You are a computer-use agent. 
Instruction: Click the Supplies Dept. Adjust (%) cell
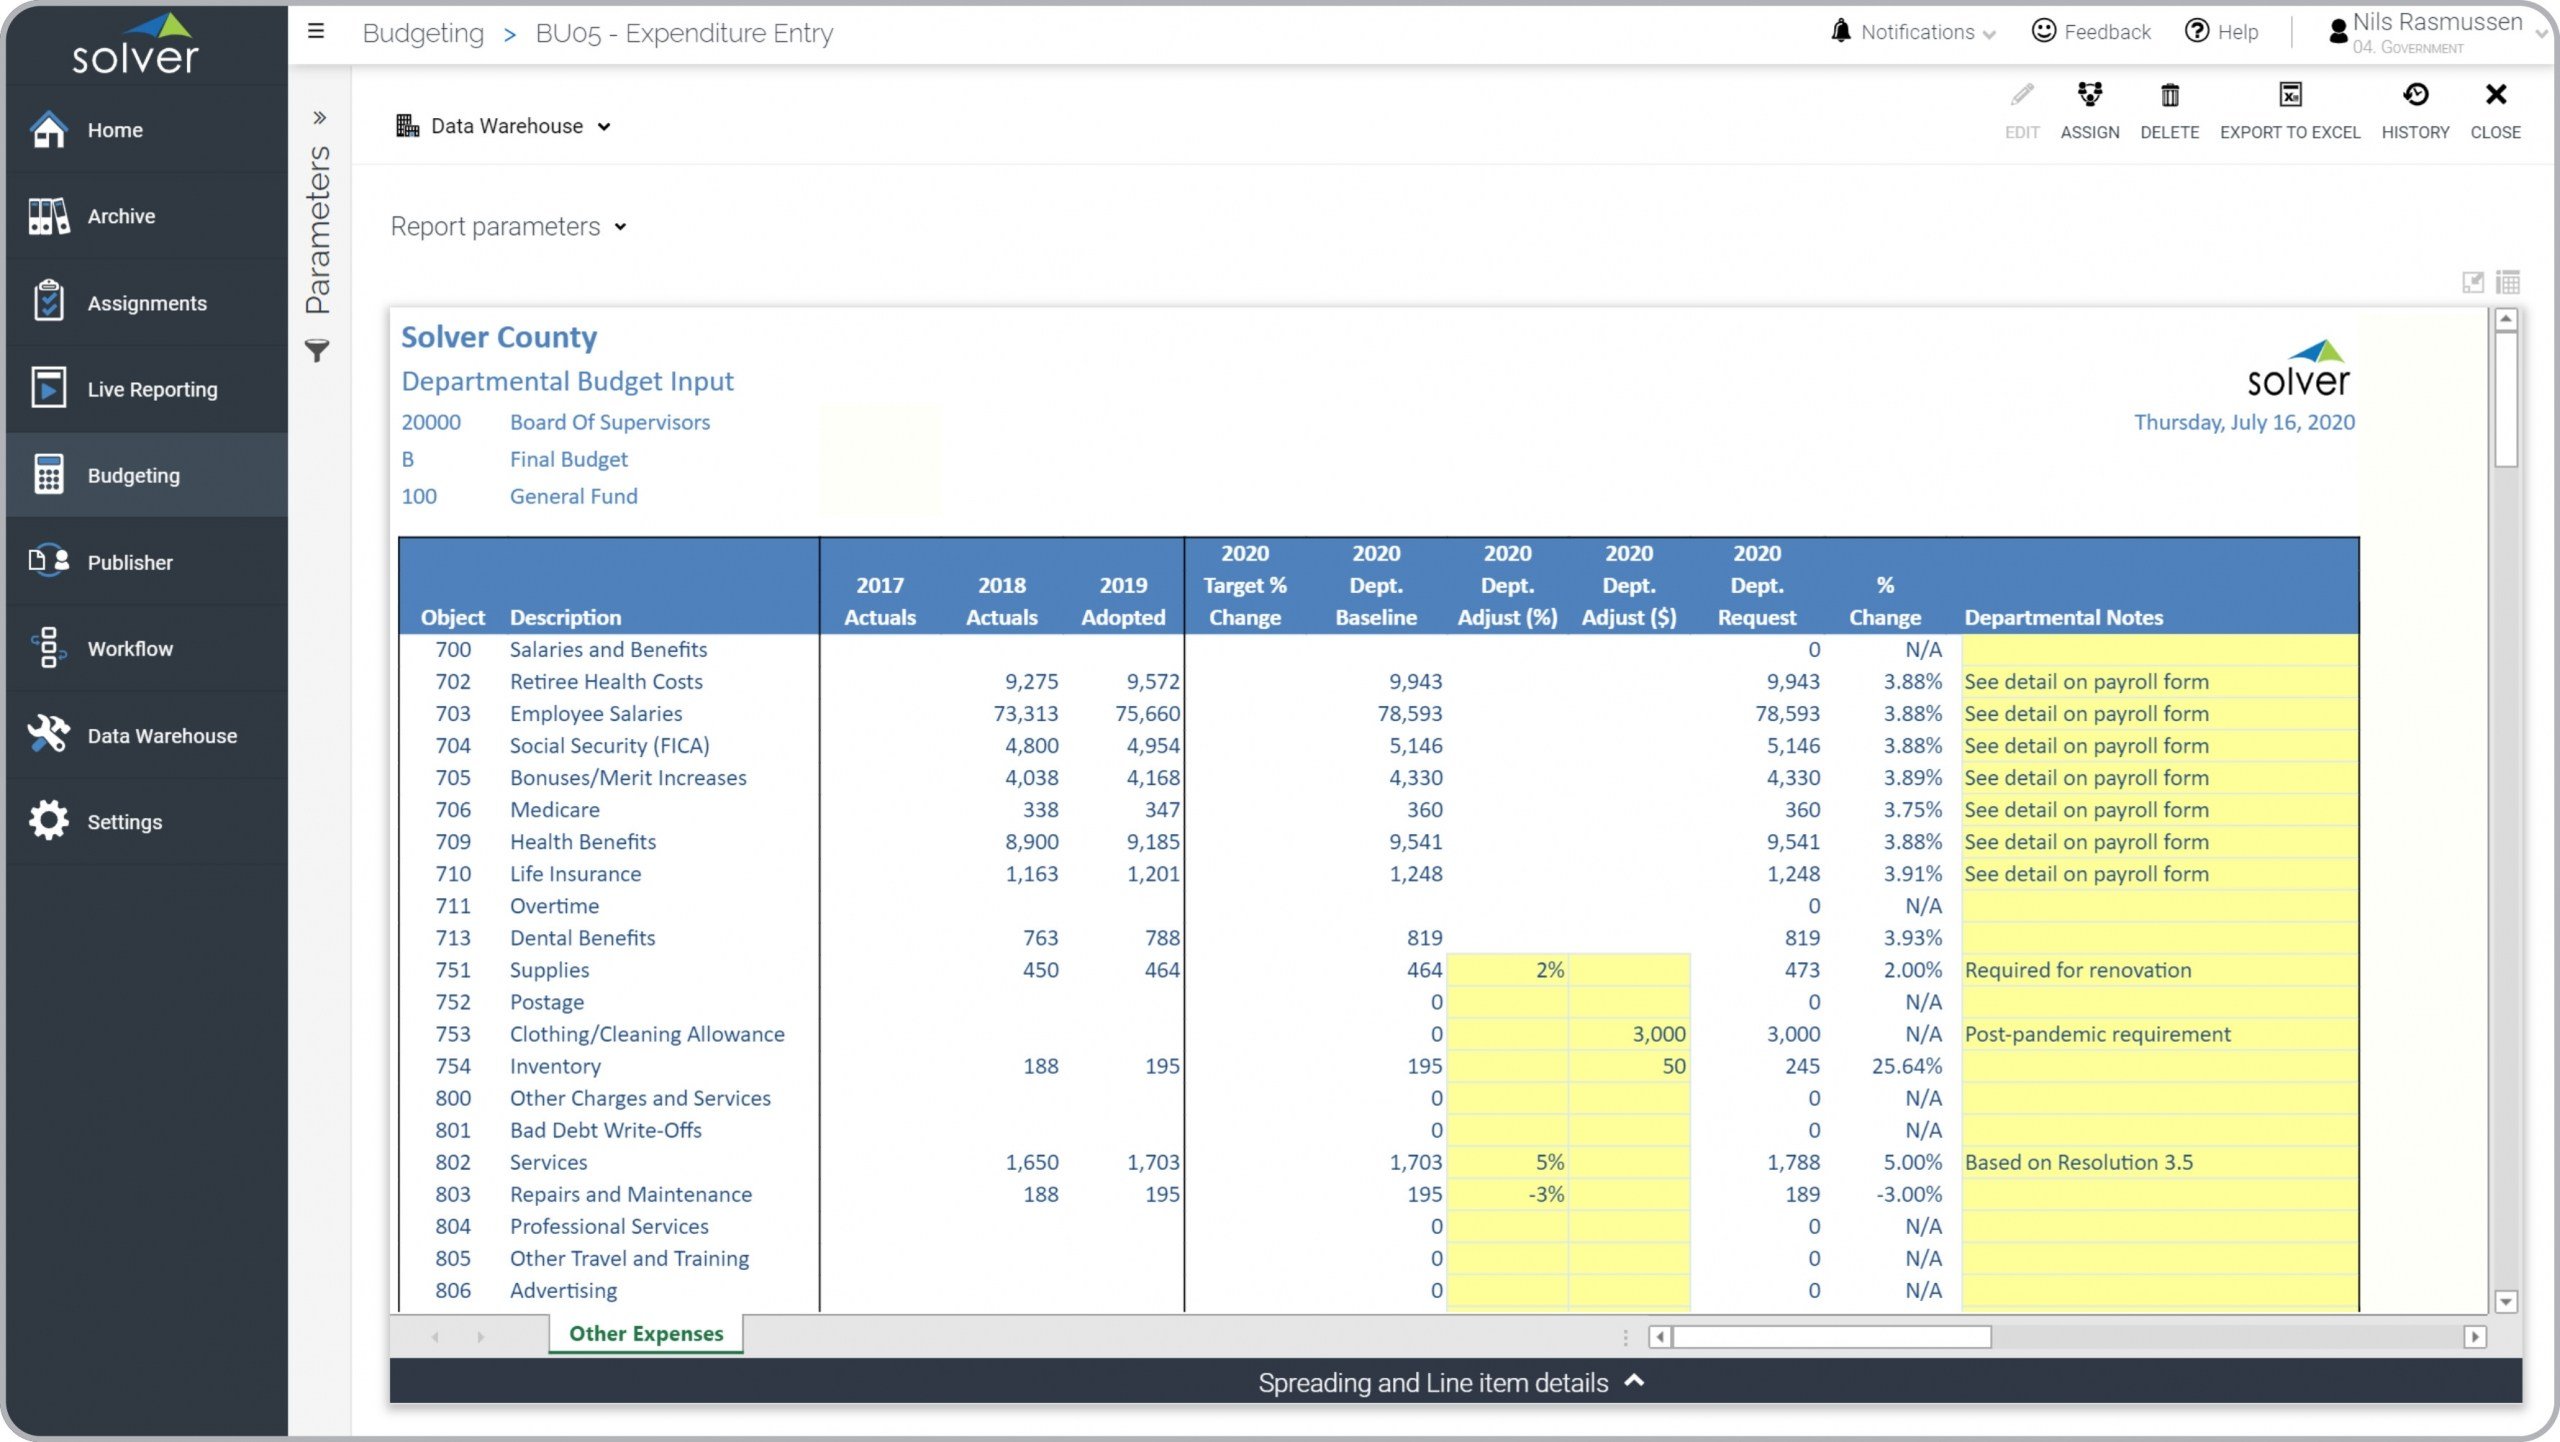click(x=1506, y=970)
